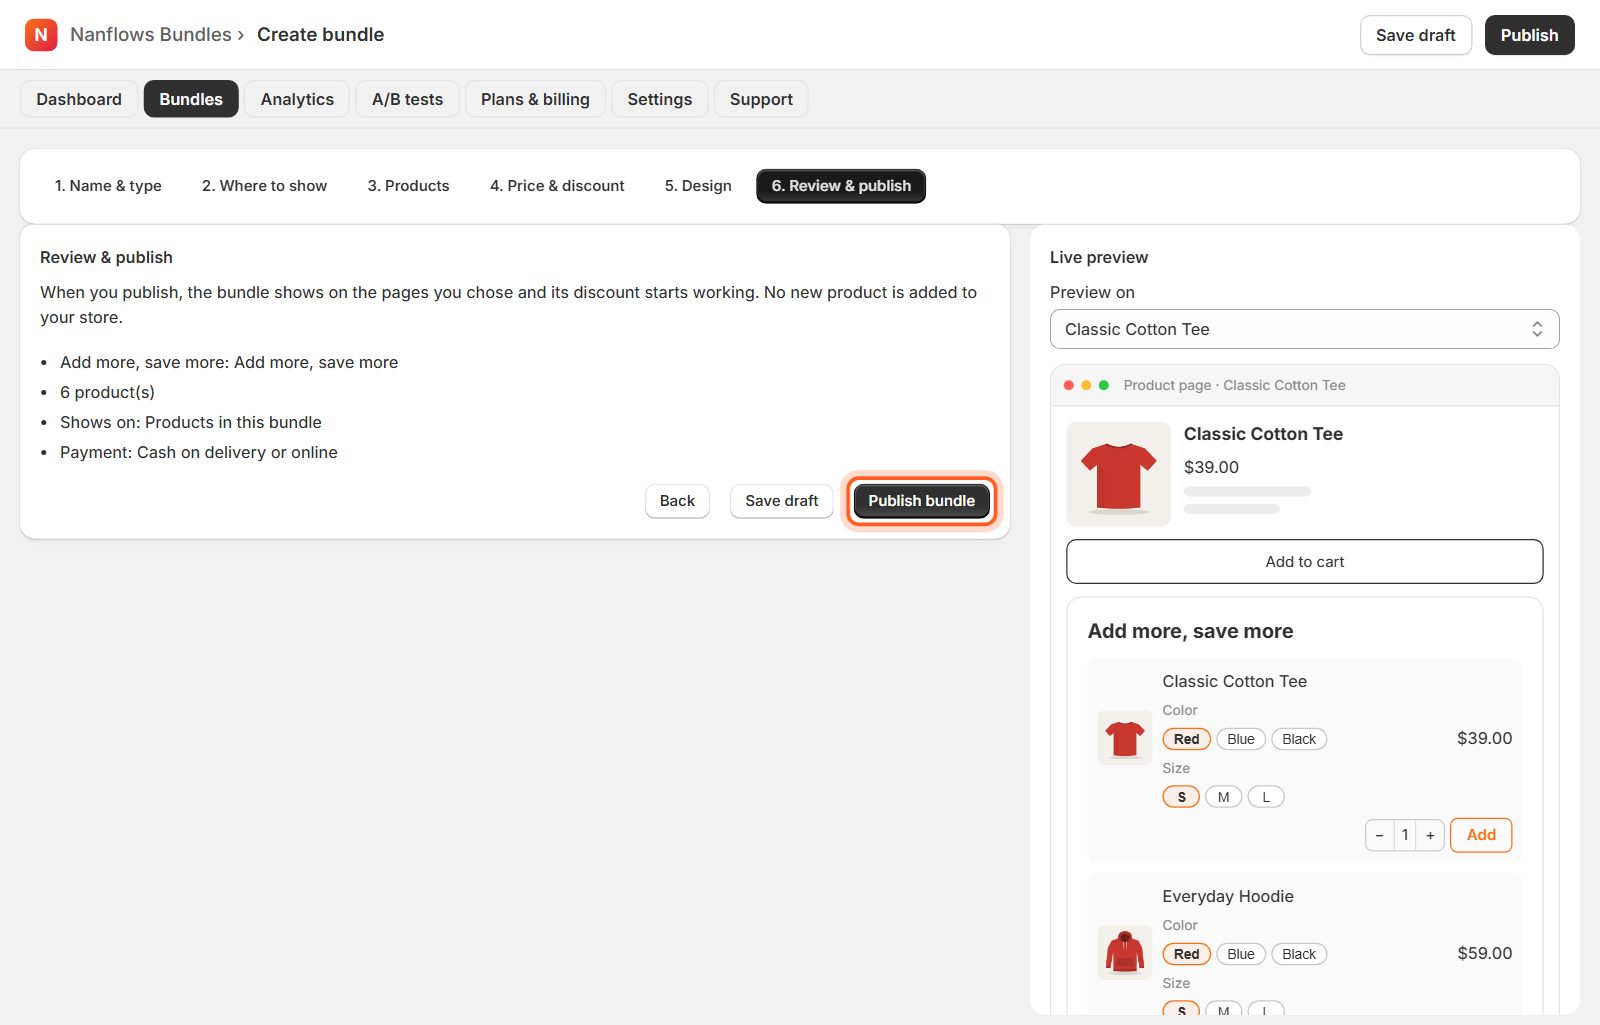Select Red color for Everyday Hoodie
Viewport: 1600px width, 1025px height.
[x=1187, y=954]
